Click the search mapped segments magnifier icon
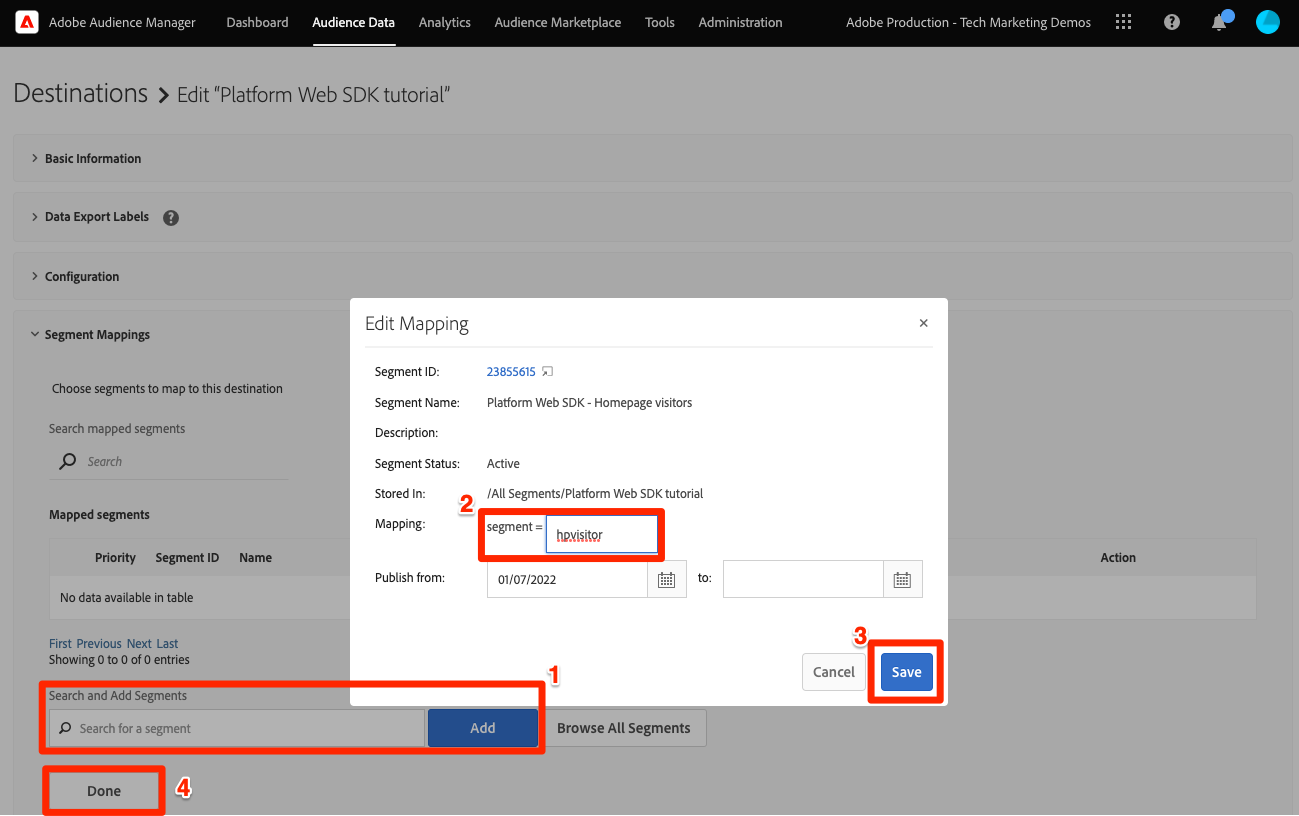This screenshot has width=1299, height=816. (x=67, y=461)
